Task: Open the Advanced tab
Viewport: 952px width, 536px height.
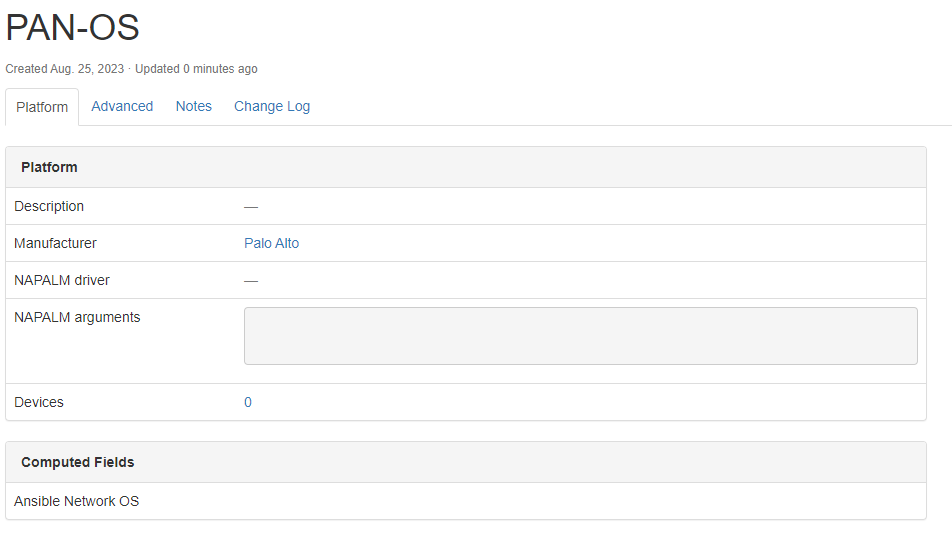Action: 122,106
